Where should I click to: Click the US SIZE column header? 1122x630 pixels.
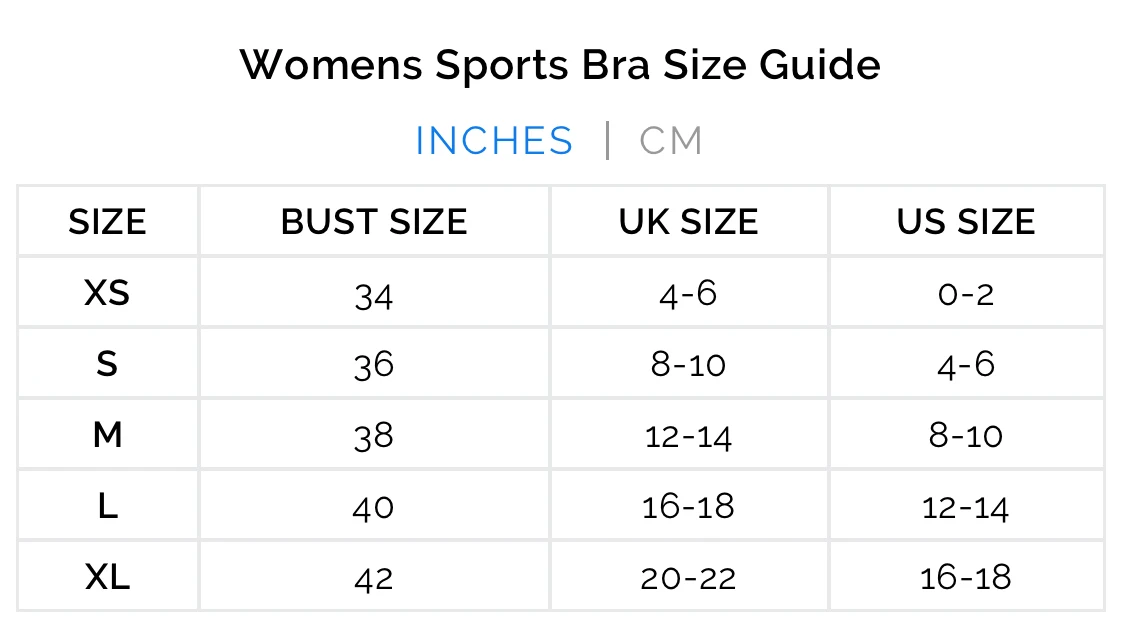pyautogui.click(x=966, y=222)
